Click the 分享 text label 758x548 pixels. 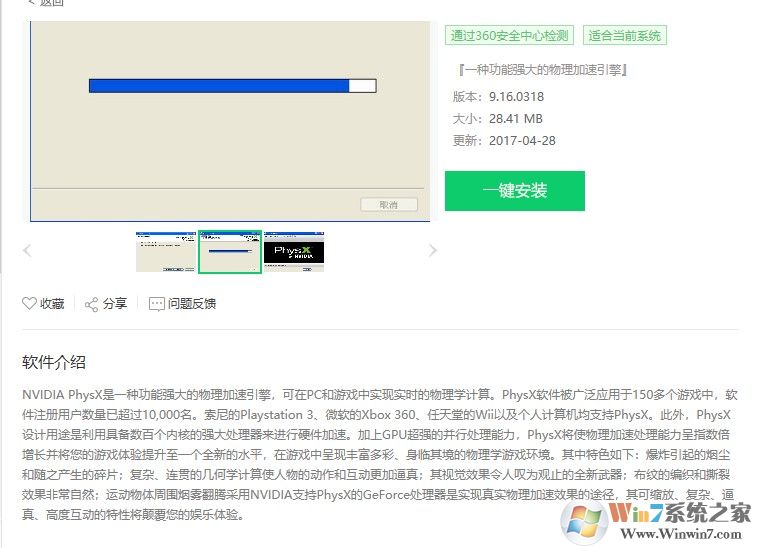115,303
